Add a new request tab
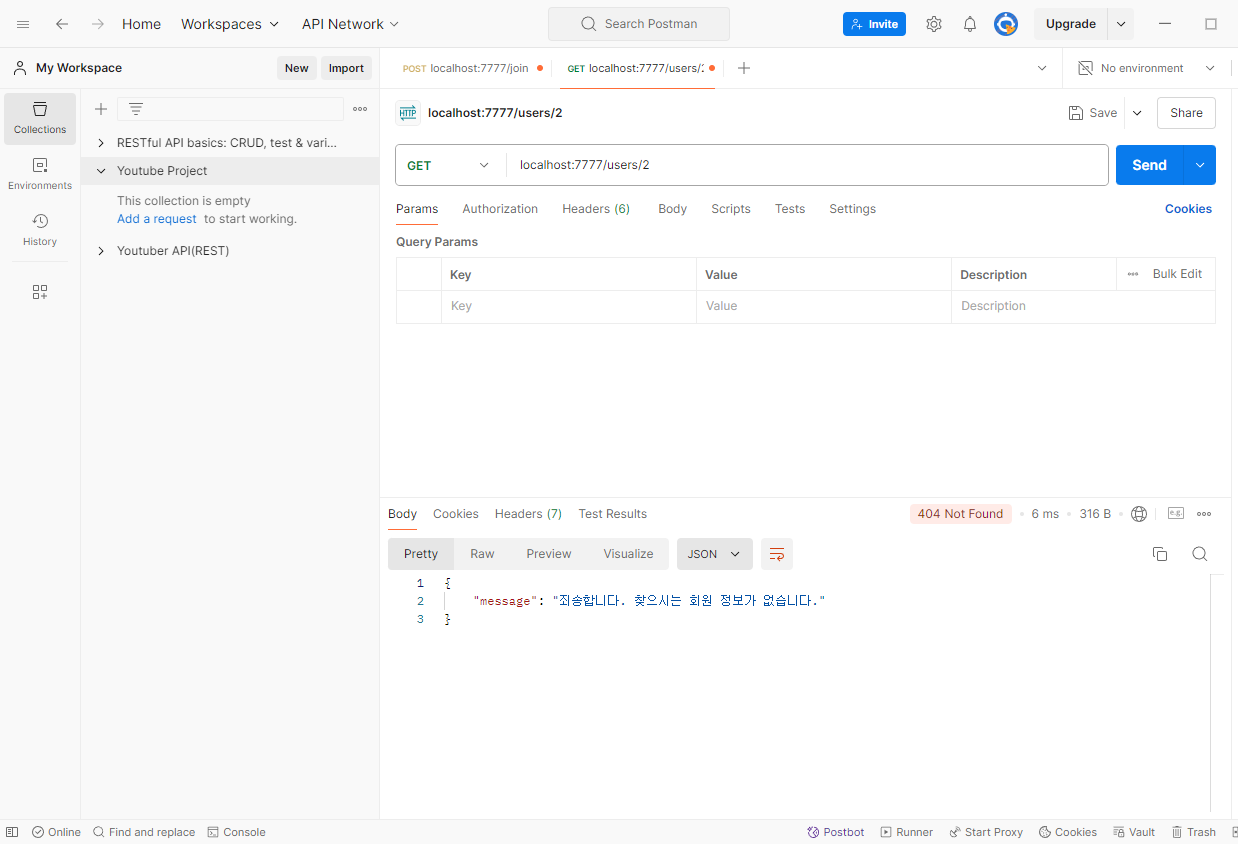 (744, 68)
